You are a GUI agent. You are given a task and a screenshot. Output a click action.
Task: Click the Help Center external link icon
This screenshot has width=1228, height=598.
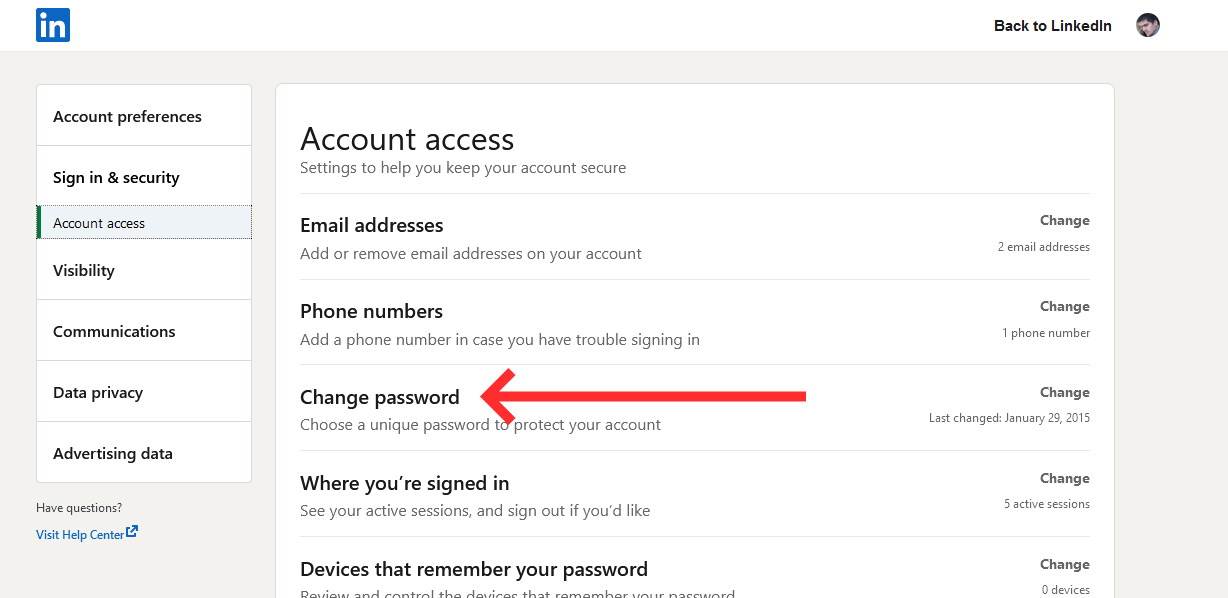tap(132, 532)
